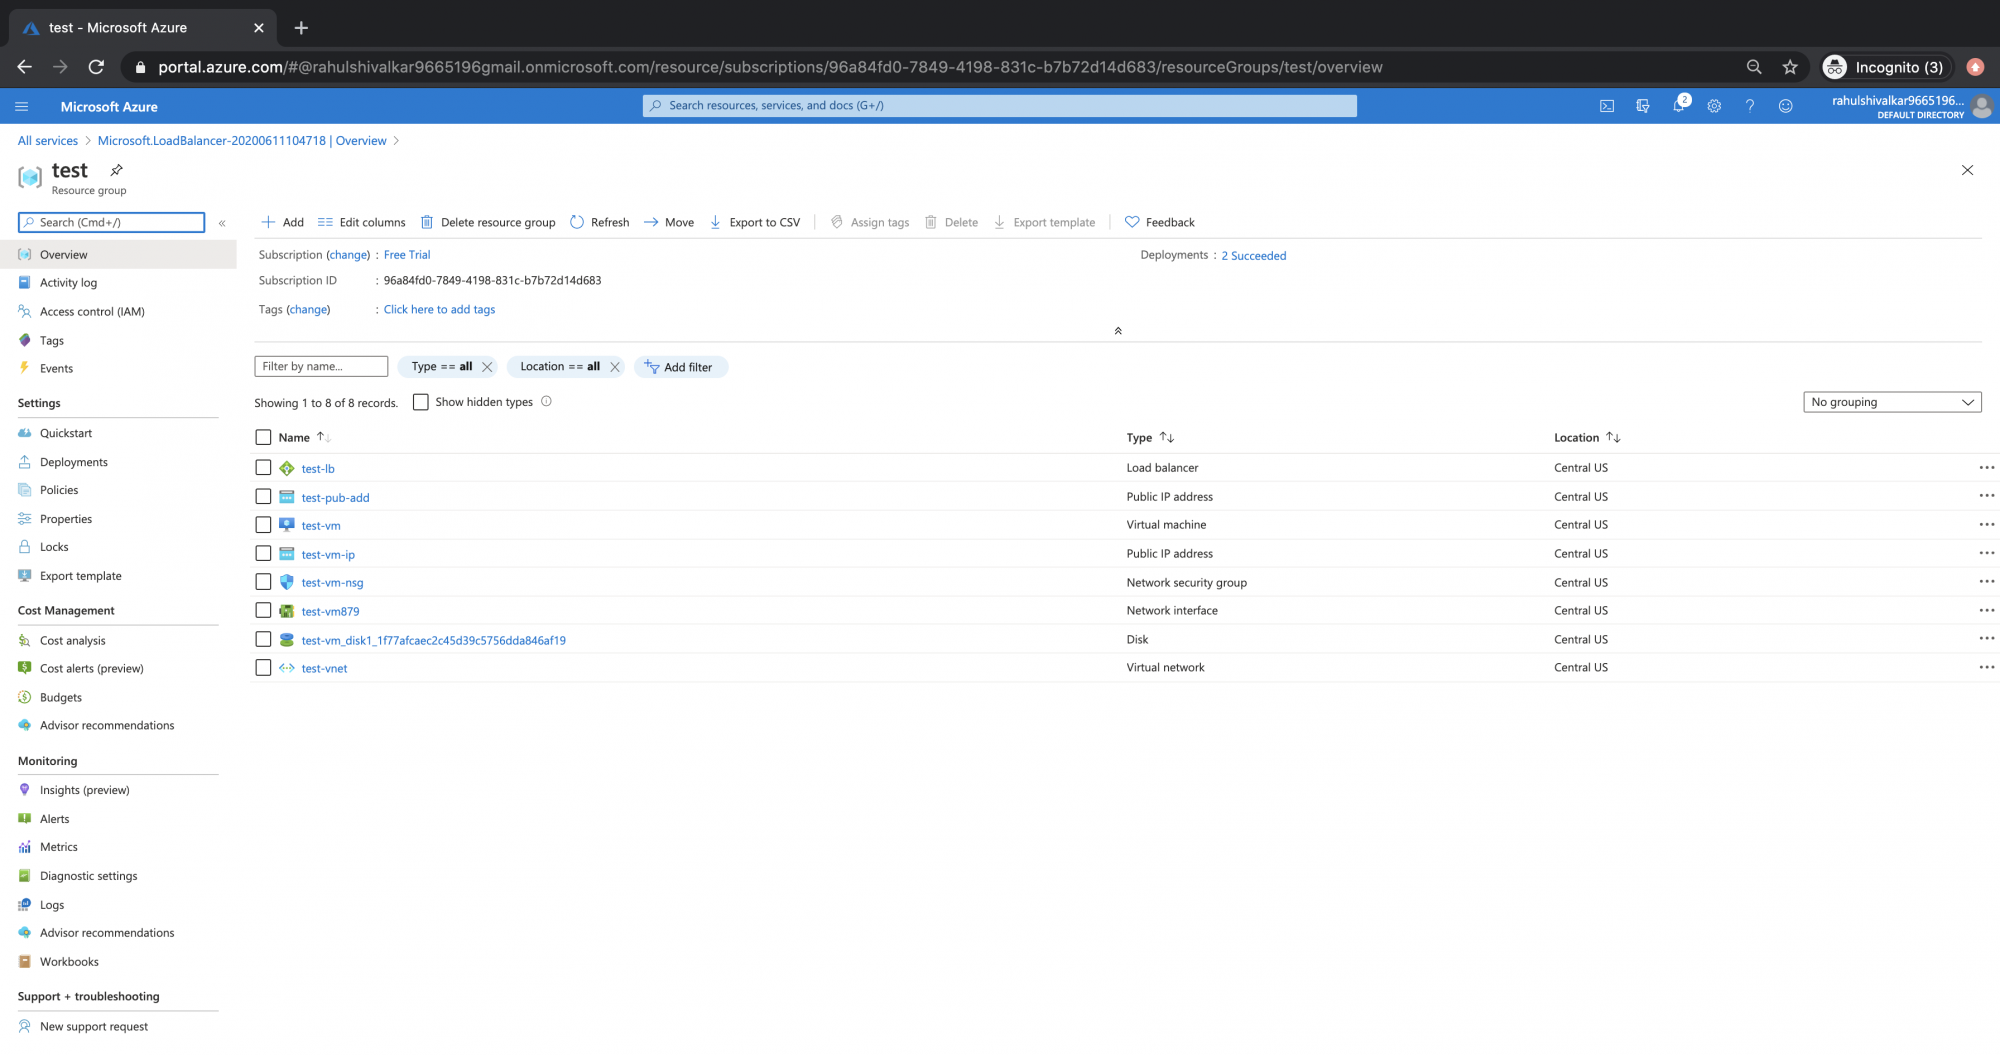Open Activity log in sidebar
This screenshot has height=1055, width=2000.
pyautogui.click(x=68, y=283)
